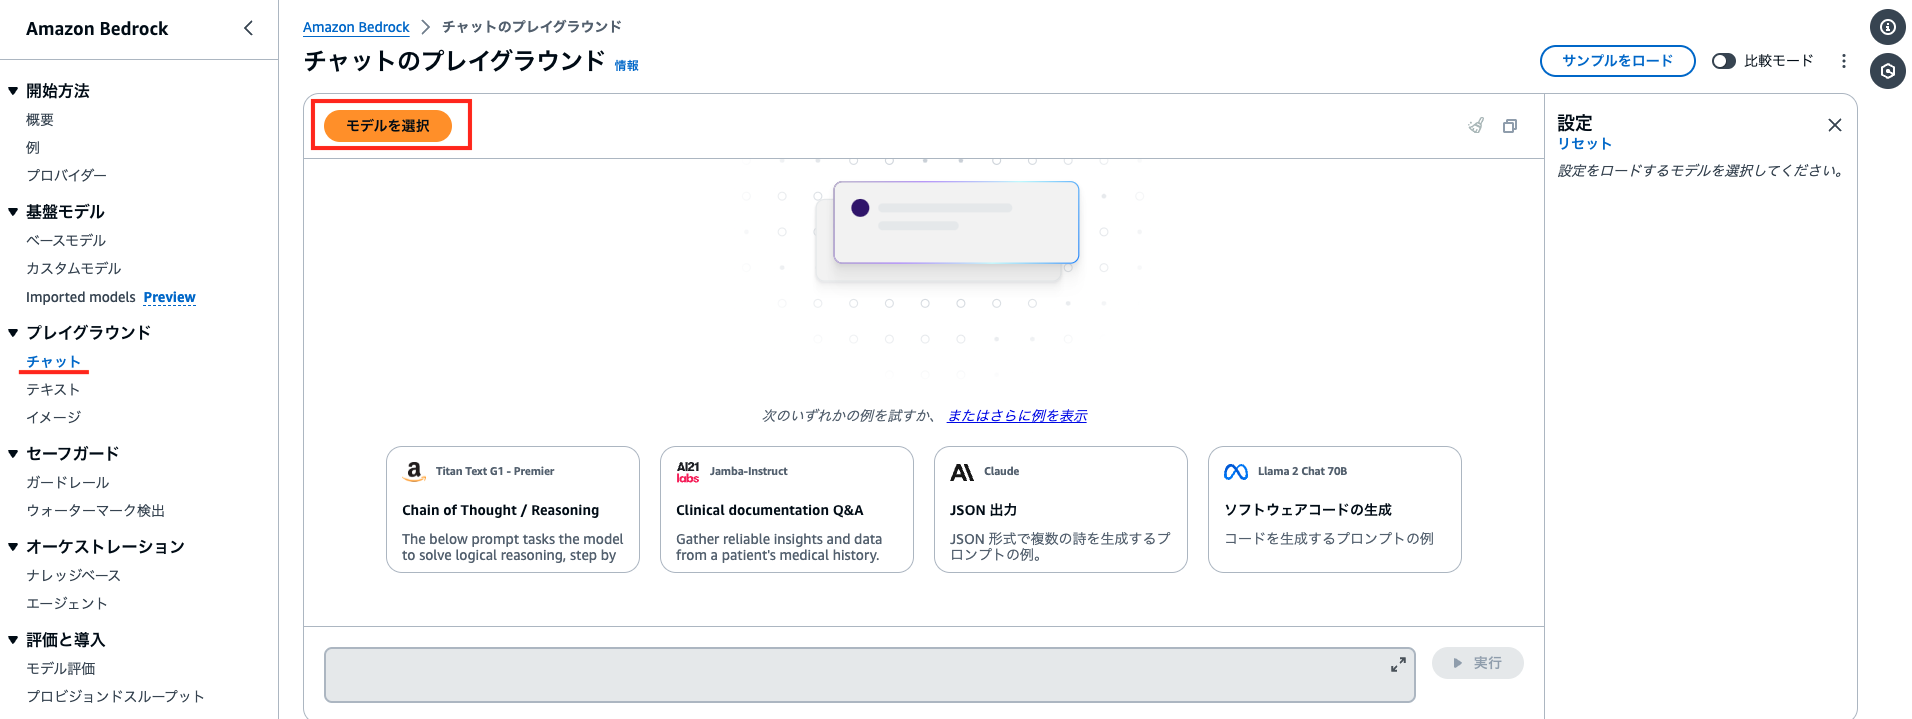This screenshot has height=719, width=1912.
Task: Close the 設定 panel with X
Action: 1834,125
